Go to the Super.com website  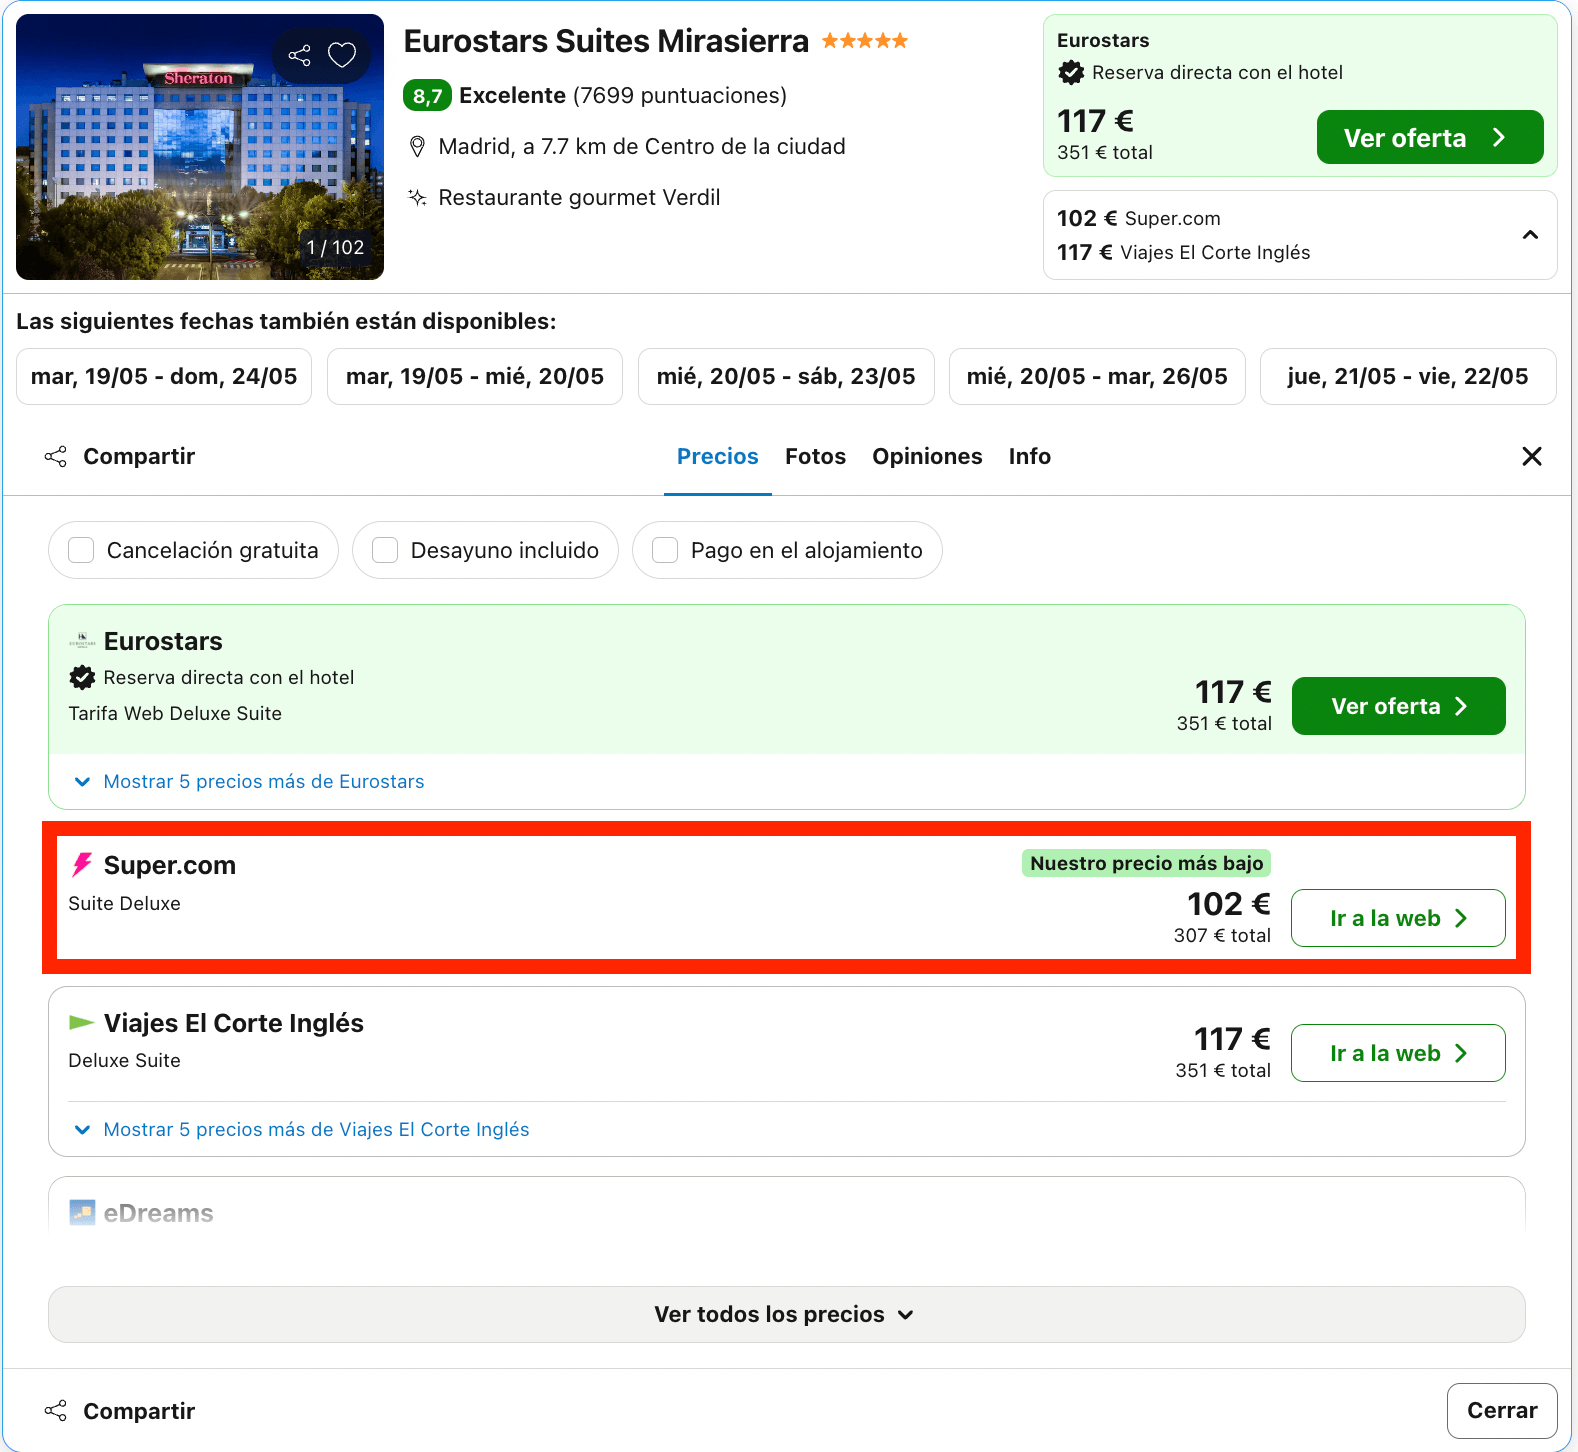1398,918
